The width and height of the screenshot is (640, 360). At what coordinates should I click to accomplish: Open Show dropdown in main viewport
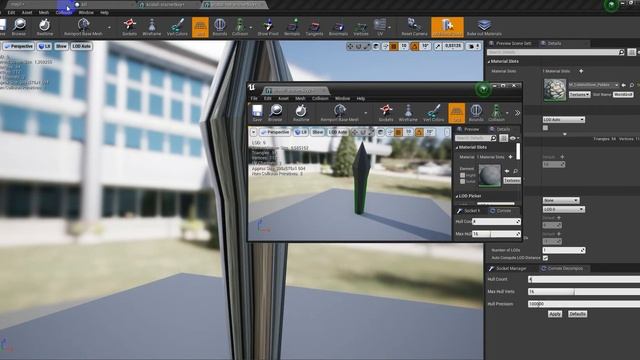(x=61, y=47)
